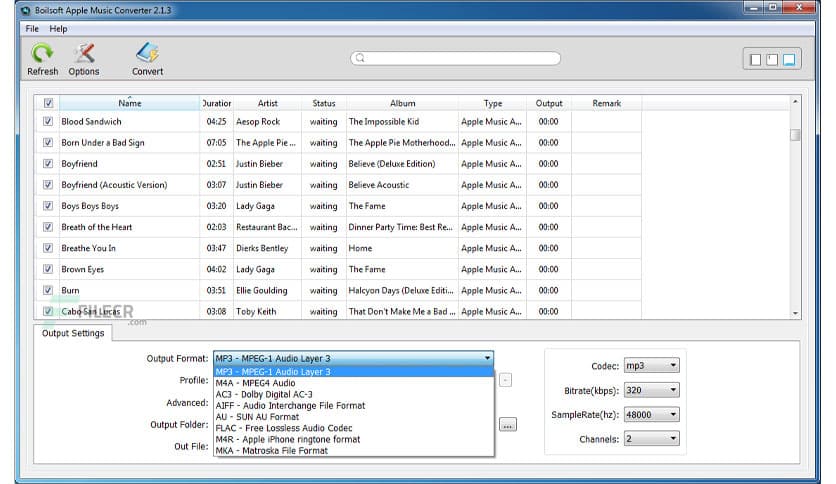The image size is (836, 484).
Task: Sort by the Album column header
Action: (x=403, y=103)
